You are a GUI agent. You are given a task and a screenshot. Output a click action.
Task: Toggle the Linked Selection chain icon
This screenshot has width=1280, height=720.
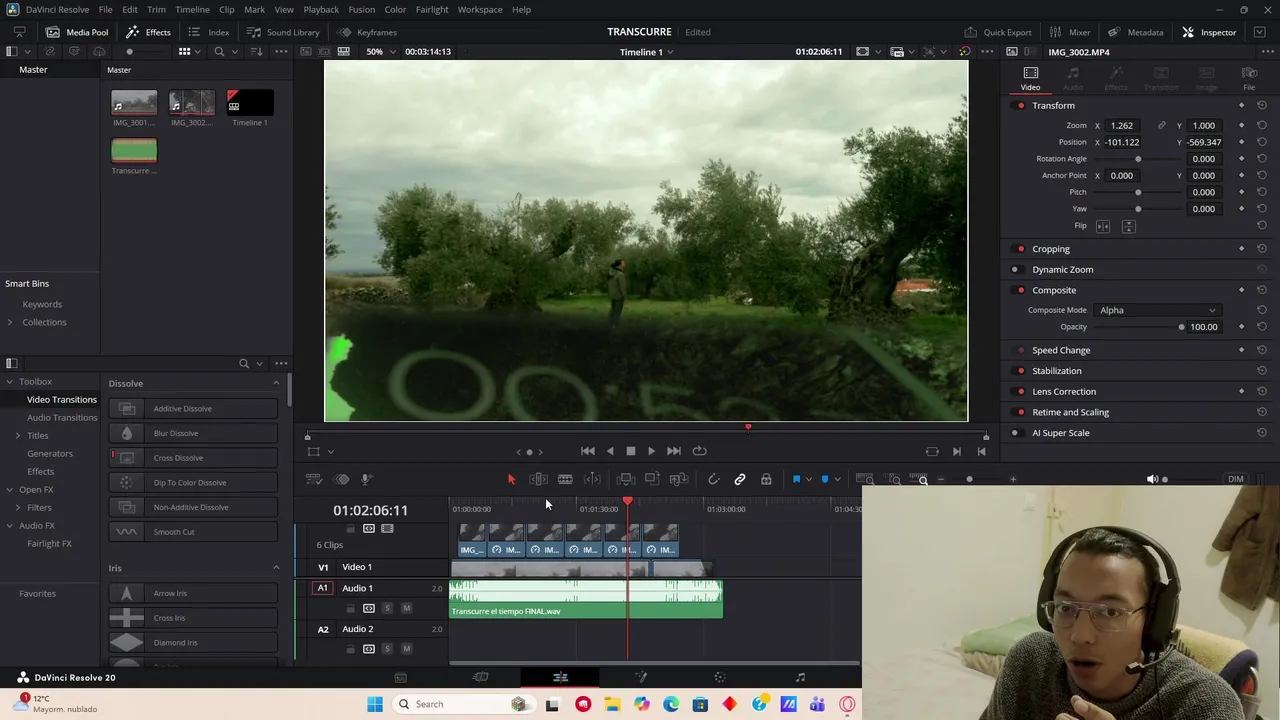point(740,480)
